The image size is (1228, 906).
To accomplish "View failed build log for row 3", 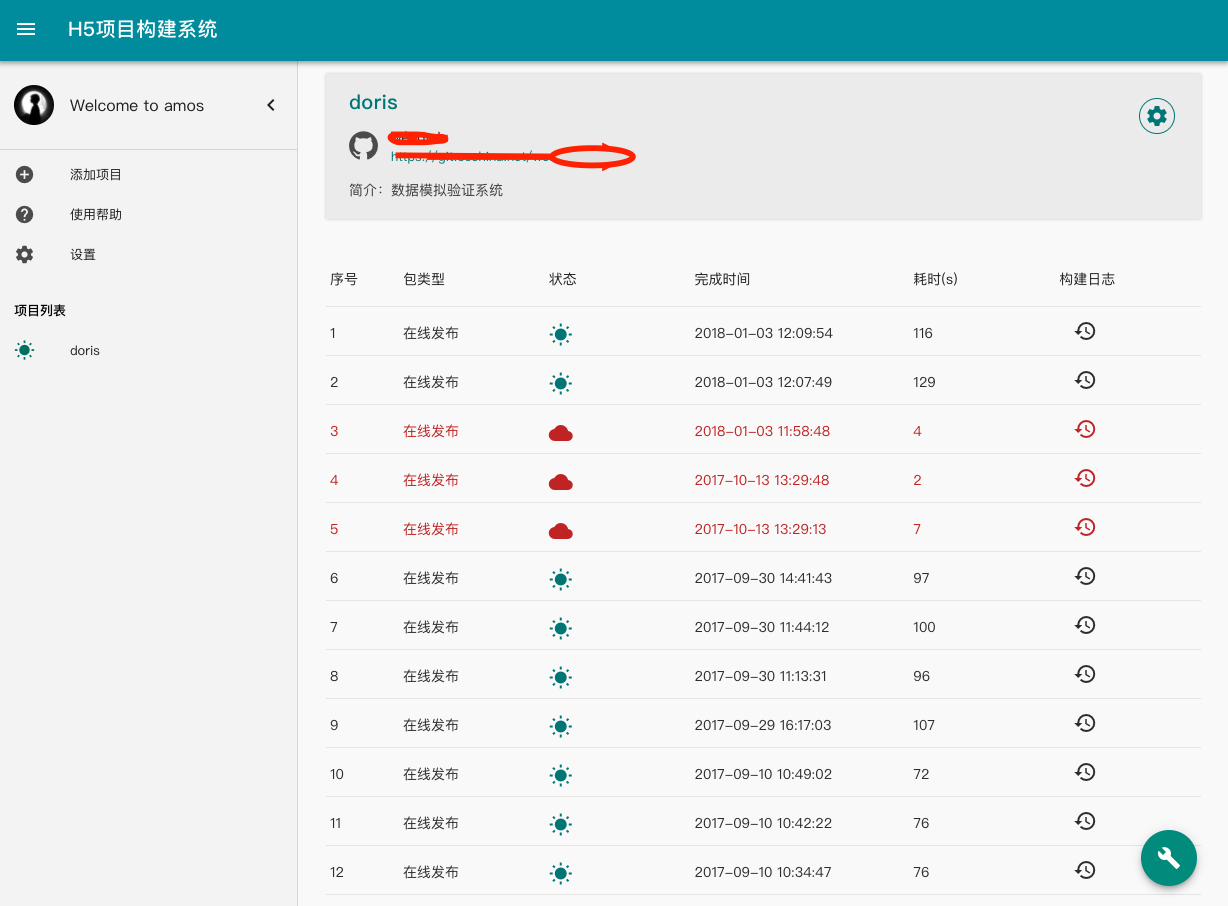I will (1085, 429).
